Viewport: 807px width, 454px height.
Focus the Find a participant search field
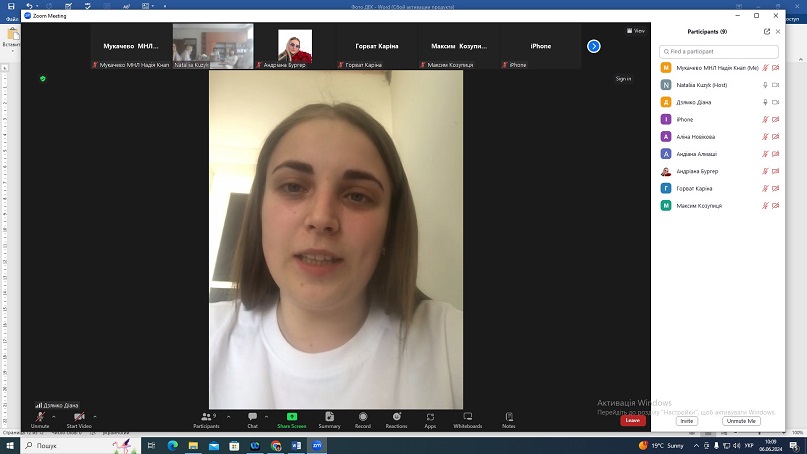718,51
